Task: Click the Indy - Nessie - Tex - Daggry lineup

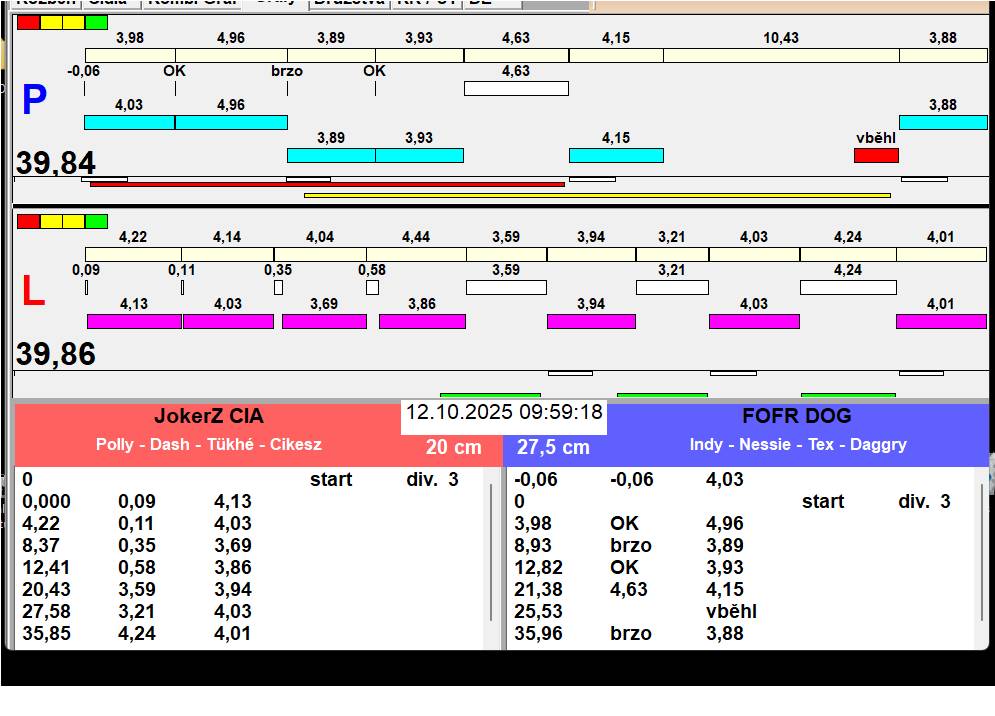Action: coord(798,444)
